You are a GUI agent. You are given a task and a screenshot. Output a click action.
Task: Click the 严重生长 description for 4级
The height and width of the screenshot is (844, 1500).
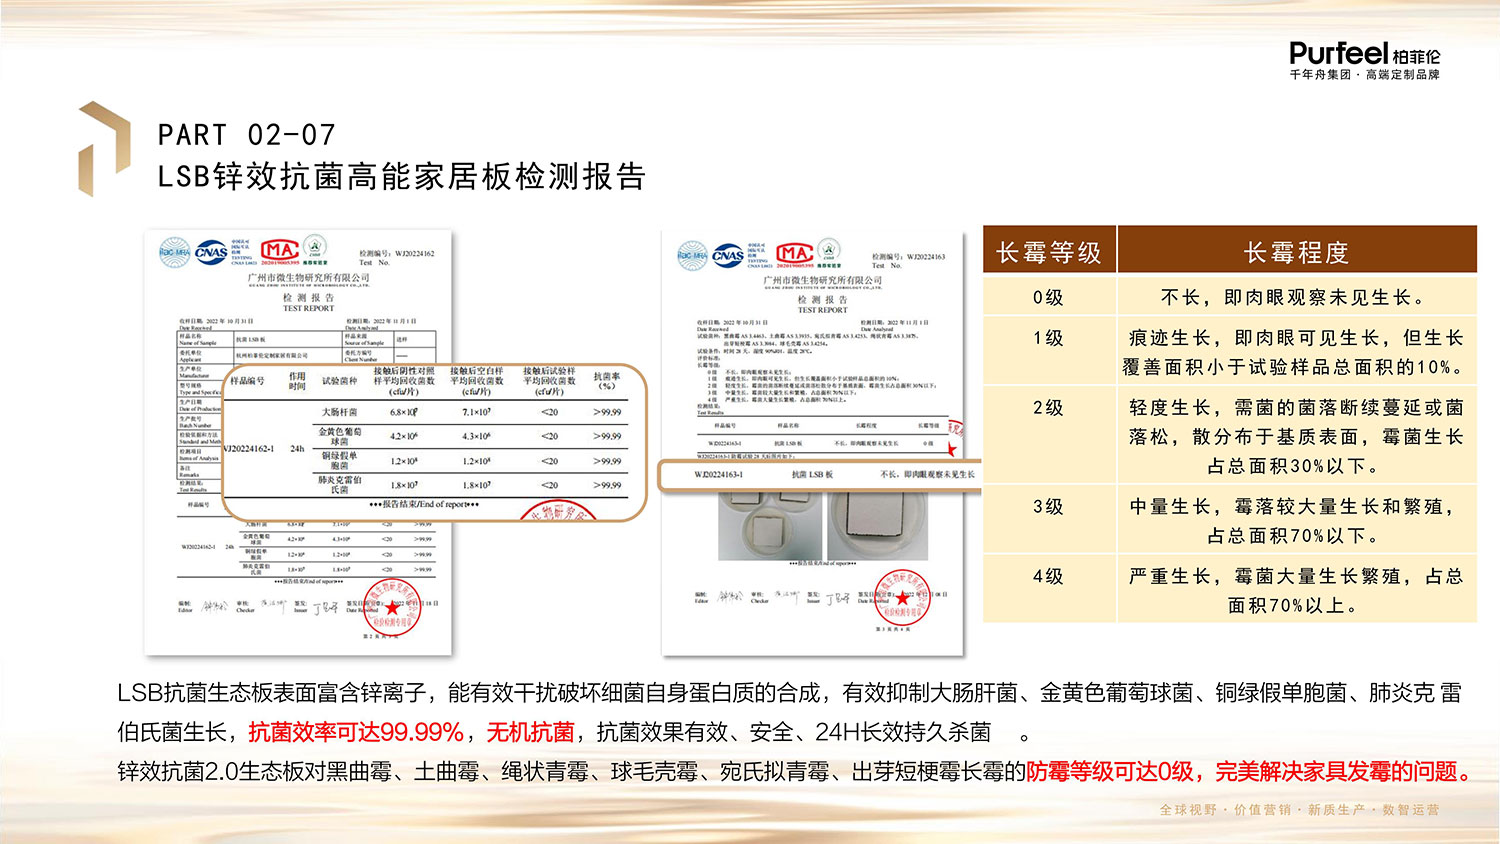click(x=1296, y=591)
